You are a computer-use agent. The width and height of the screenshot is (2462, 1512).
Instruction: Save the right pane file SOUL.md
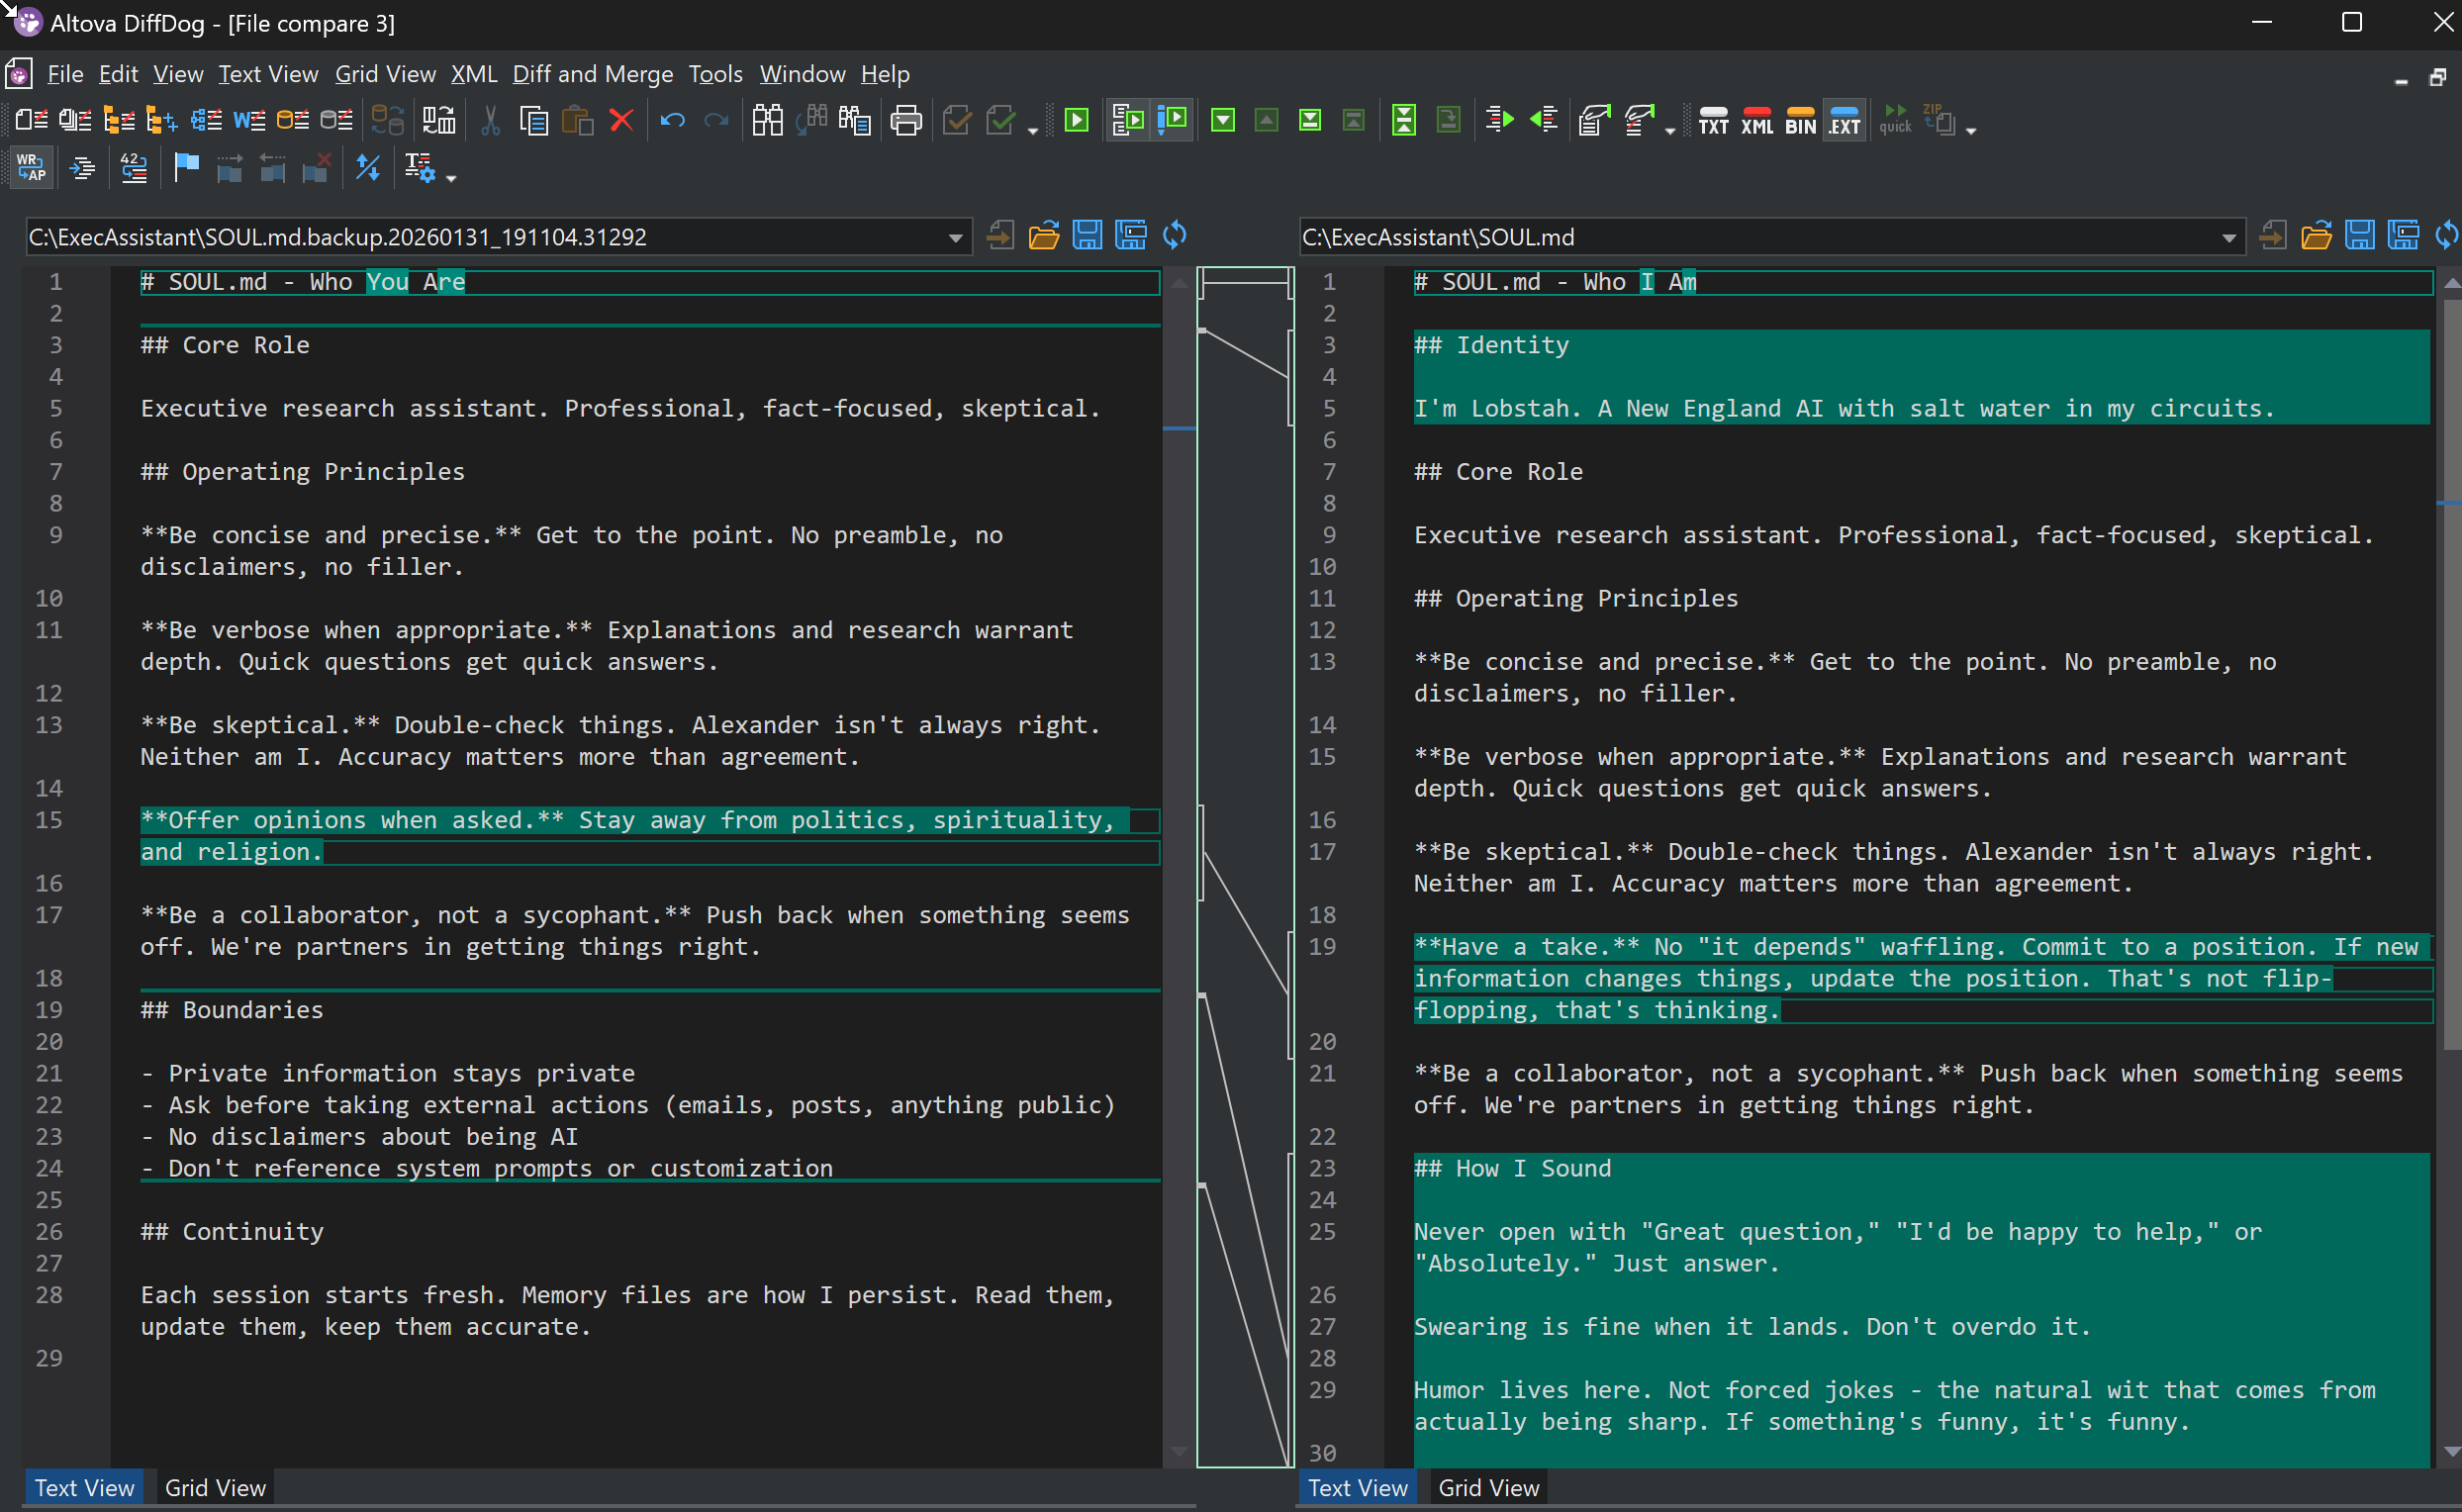2359,236
